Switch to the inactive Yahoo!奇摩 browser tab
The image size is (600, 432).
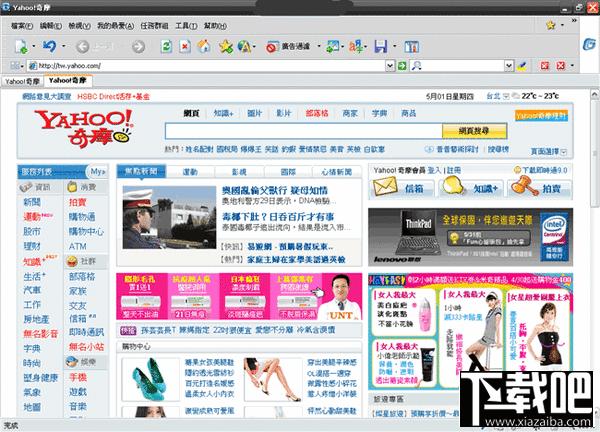[23, 81]
